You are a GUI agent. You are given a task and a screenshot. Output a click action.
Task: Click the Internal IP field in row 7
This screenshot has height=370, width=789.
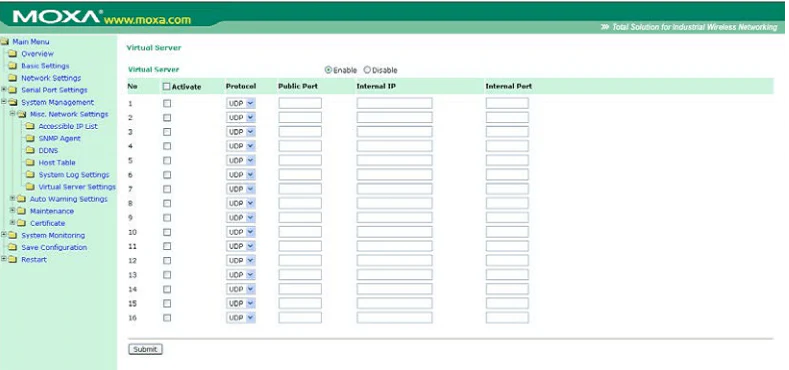click(x=394, y=189)
